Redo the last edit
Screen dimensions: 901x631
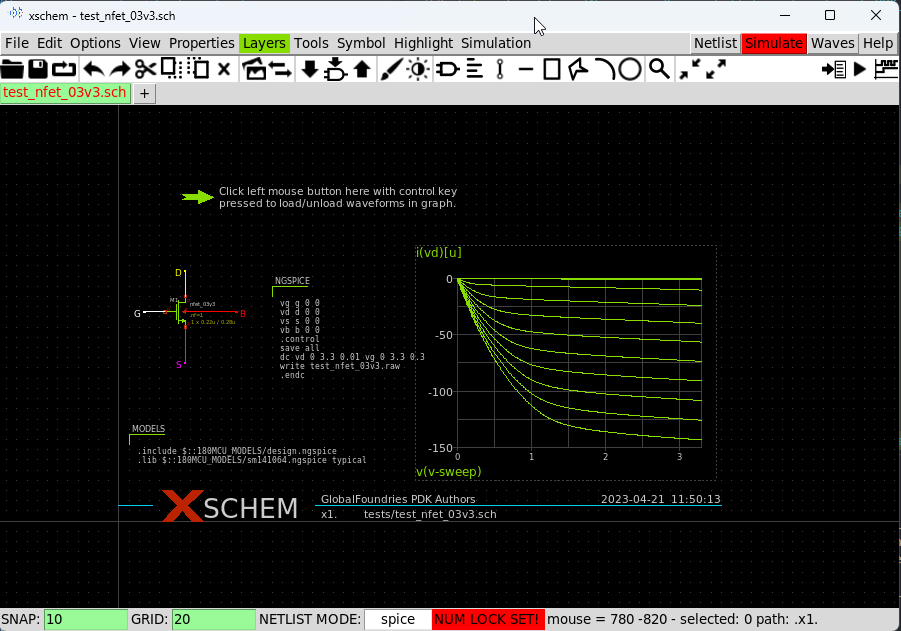pos(121,69)
